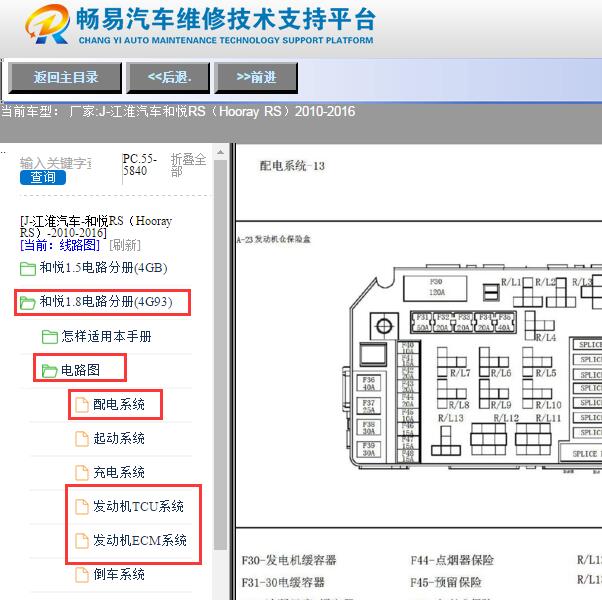This screenshot has width=602, height=600.
Task: Click open folder icon beside 电路图
Action: (x=50, y=371)
